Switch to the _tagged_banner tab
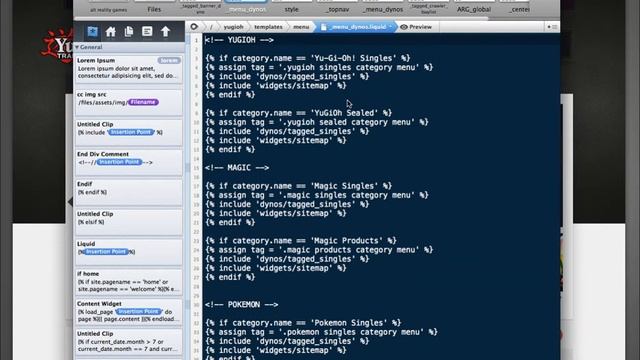Viewport: 640px width, 360px height. point(200,9)
